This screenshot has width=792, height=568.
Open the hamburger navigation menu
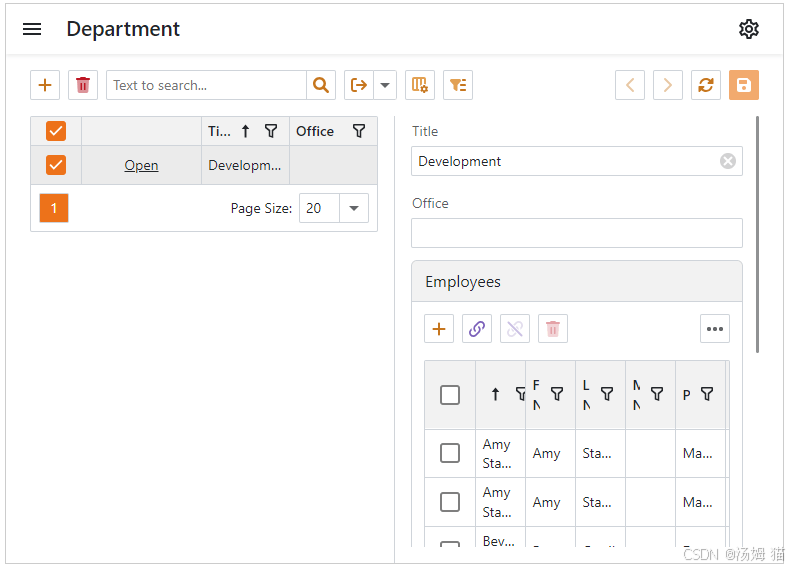click(32, 29)
